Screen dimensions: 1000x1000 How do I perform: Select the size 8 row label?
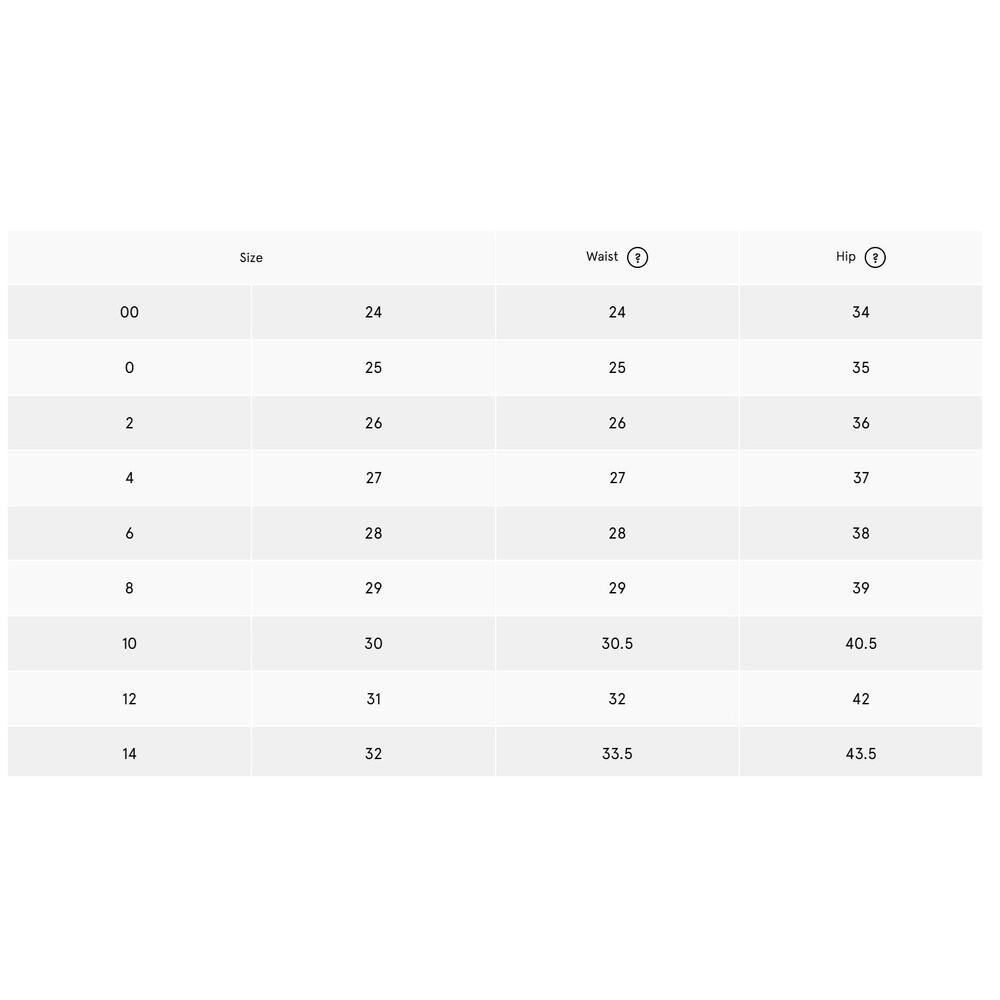129,589
